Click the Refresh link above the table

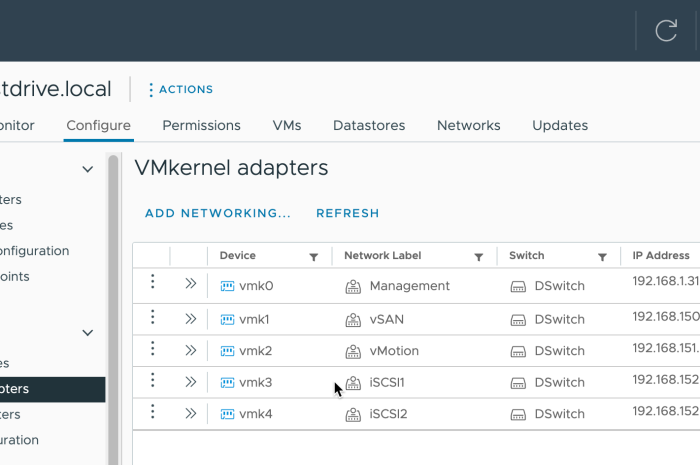347,213
